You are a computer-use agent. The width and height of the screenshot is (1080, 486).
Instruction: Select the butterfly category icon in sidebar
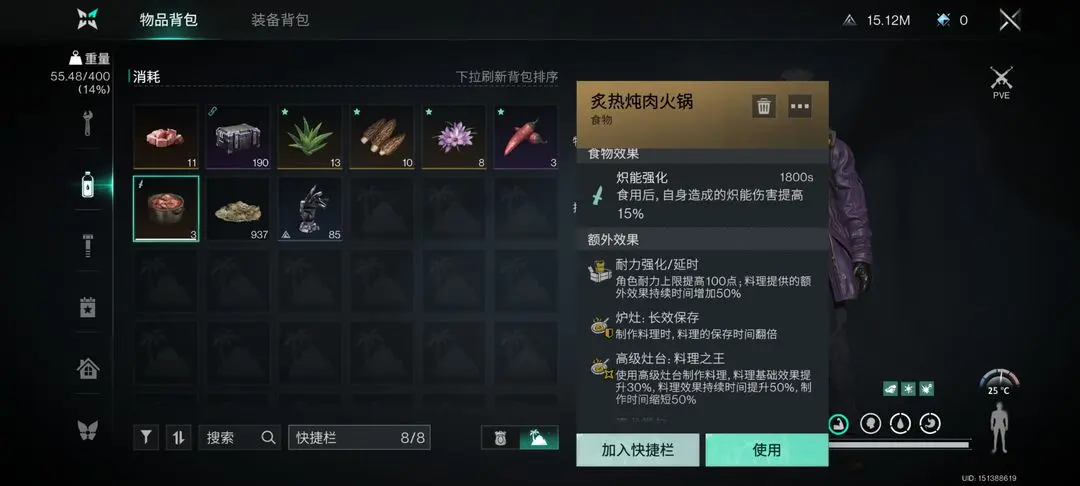[87, 430]
